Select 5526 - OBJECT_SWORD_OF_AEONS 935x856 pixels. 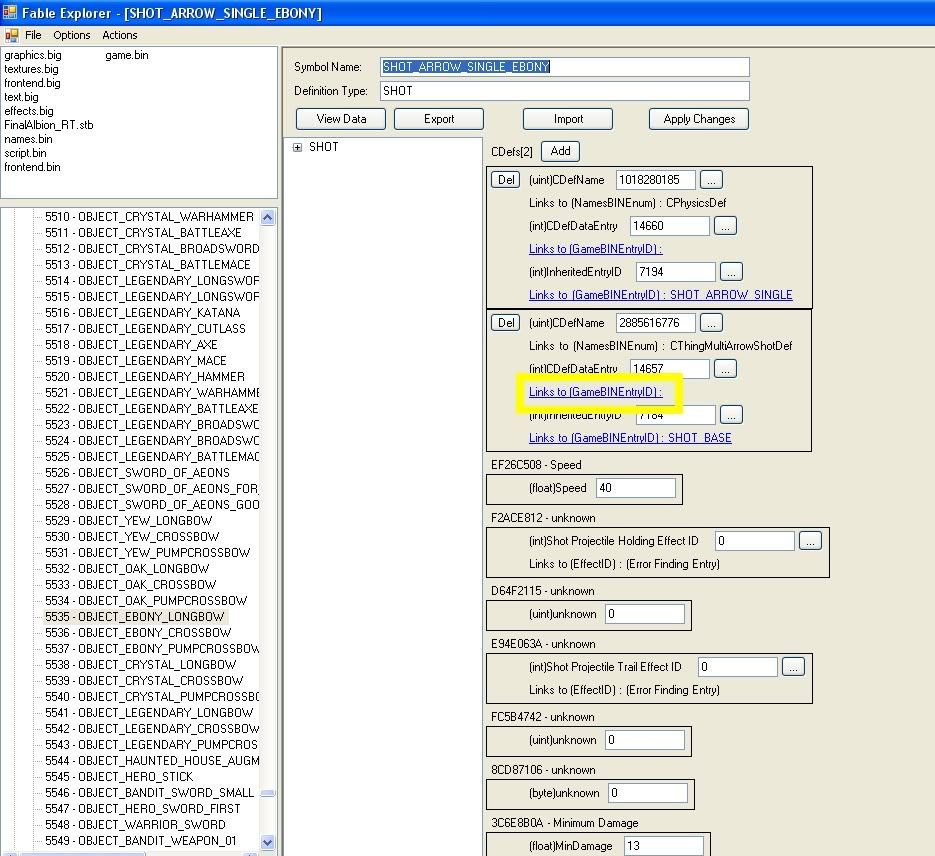pyautogui.click(x=137, y=473)
